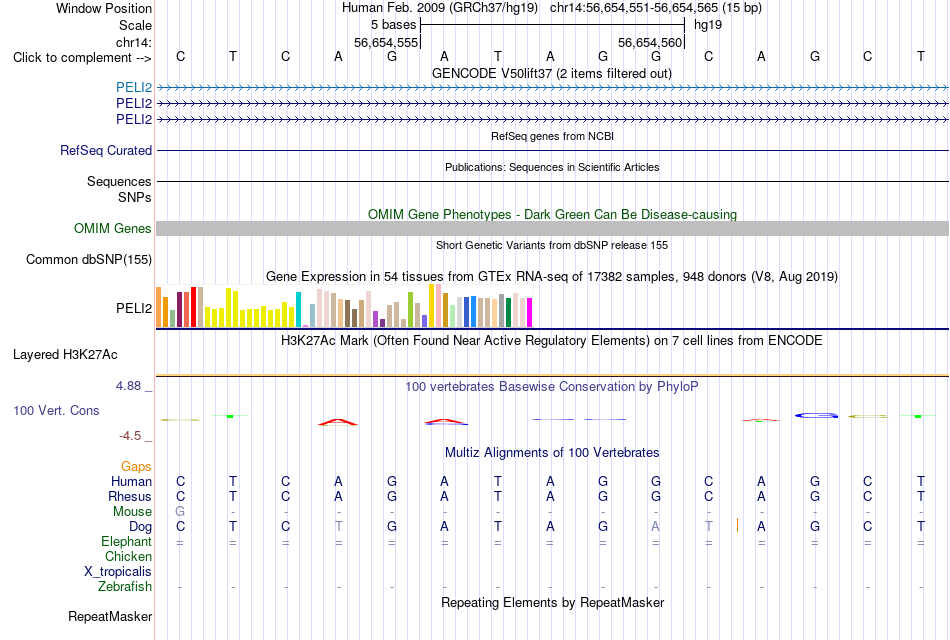The image size is (950, 640).
Task: Click the SNPs track label
Action: tap(135, 197)
